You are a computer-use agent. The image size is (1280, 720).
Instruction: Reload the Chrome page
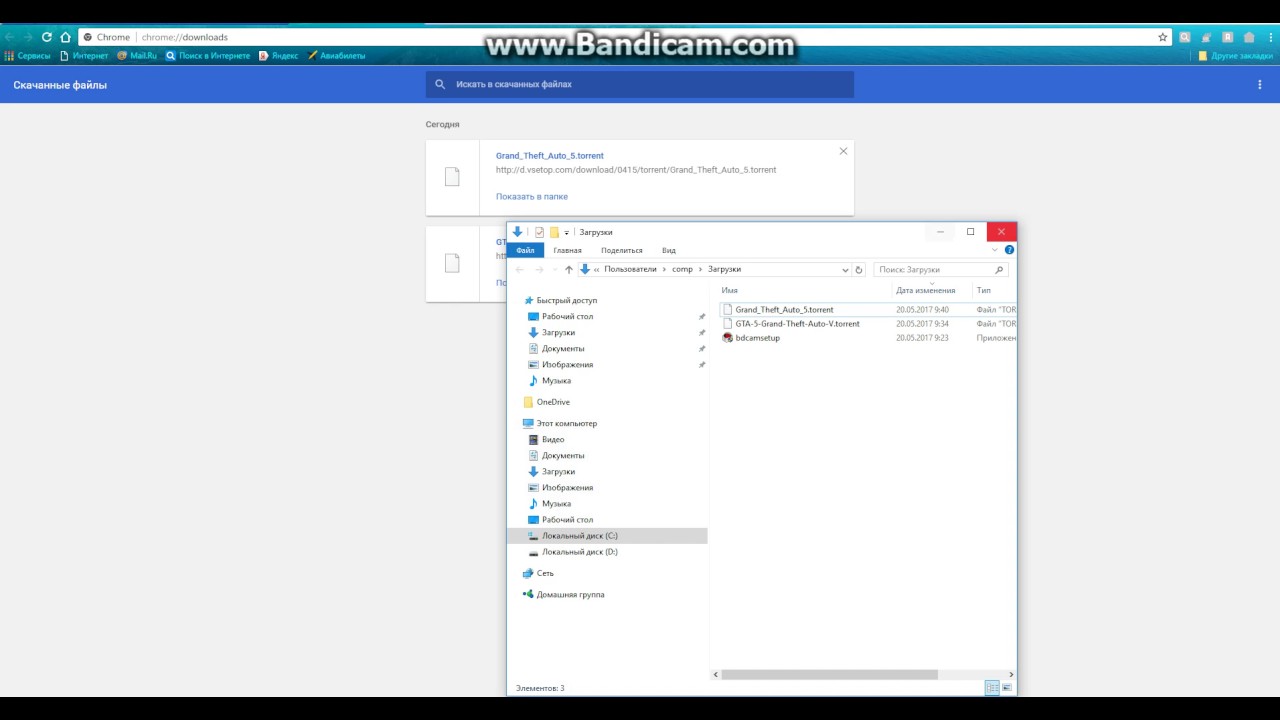tap(46, 37)
